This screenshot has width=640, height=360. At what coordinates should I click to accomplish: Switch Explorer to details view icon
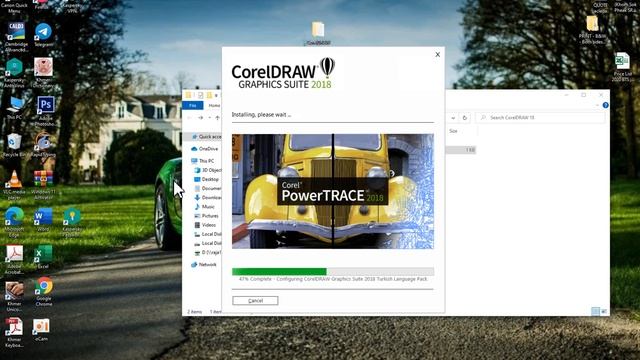tap(596, 311)
